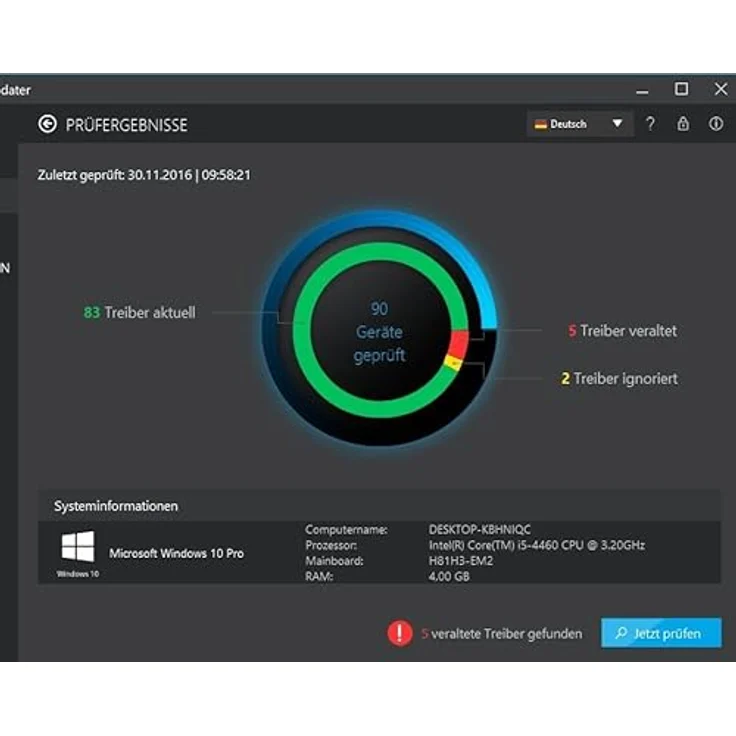Image resolution: width=736 pixels, height=736 pixels.
Task: Click the RAM: label
Action: [x=319, y=576]
